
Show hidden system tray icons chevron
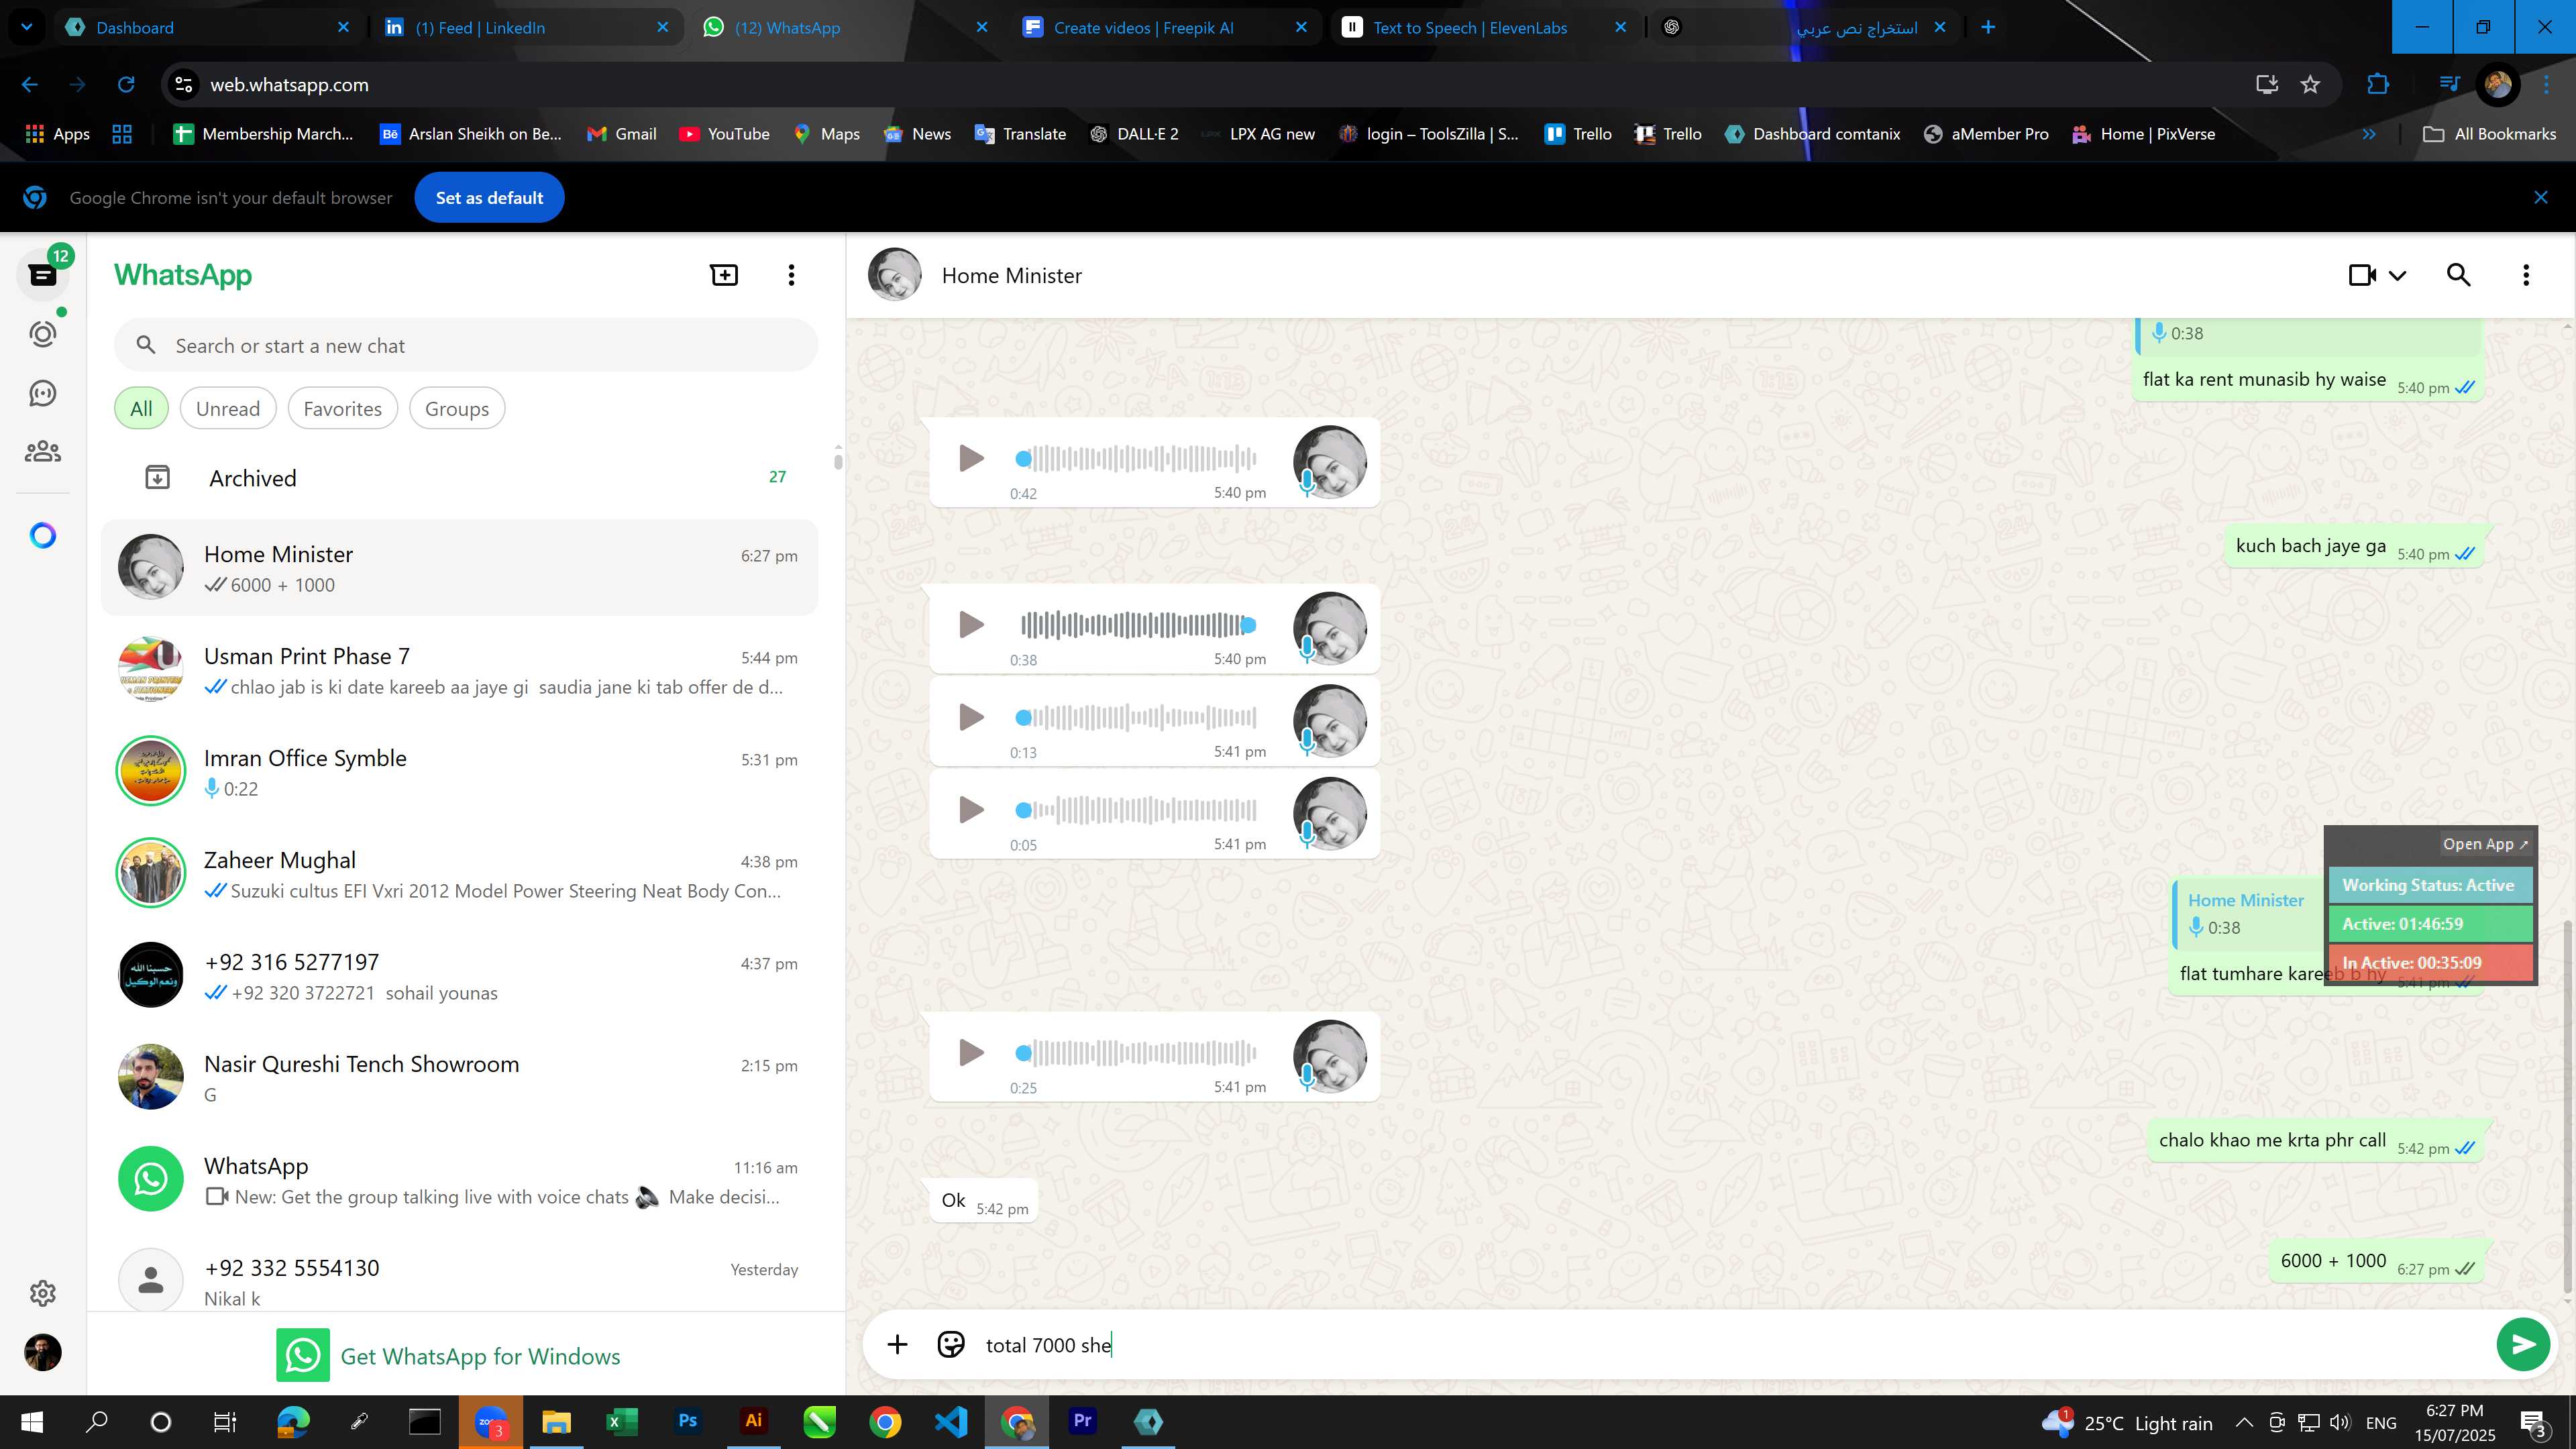pyautogui.click(x=2244, y=1422)
